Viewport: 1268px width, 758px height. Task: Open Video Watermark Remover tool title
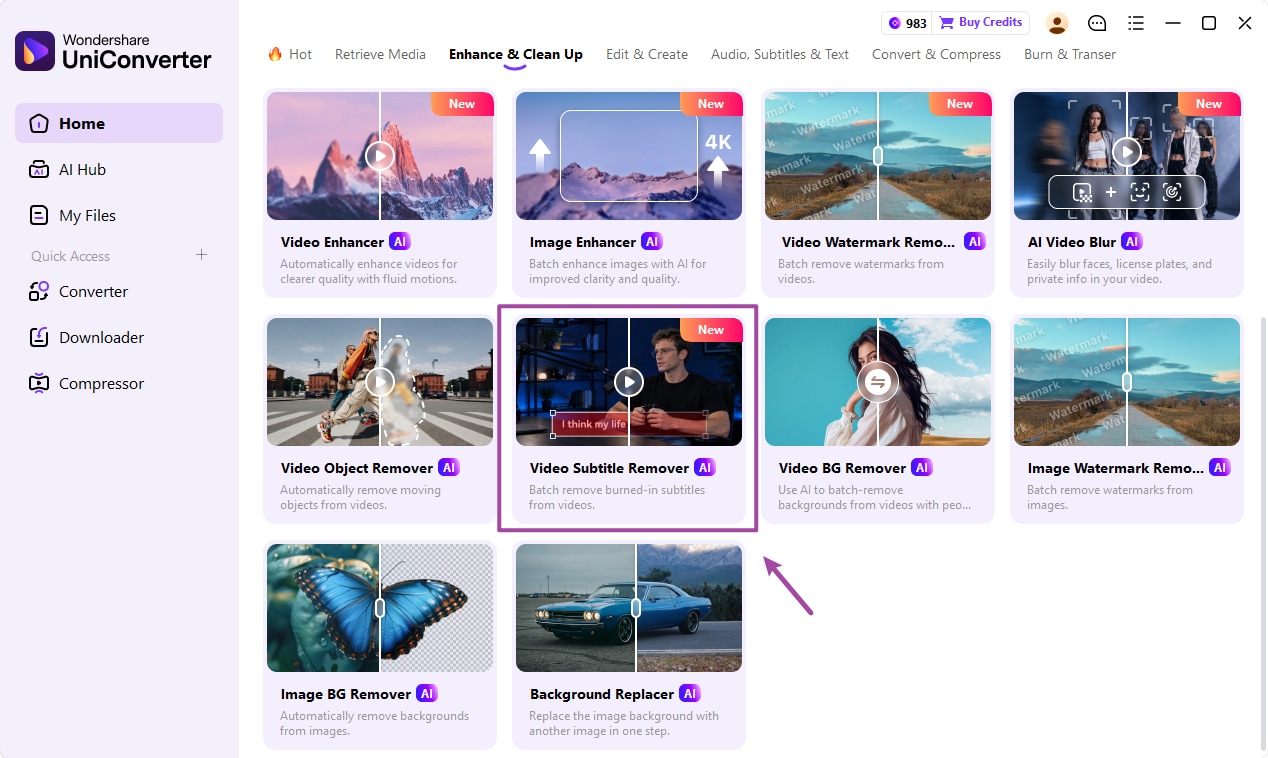[x=868, y=242]
